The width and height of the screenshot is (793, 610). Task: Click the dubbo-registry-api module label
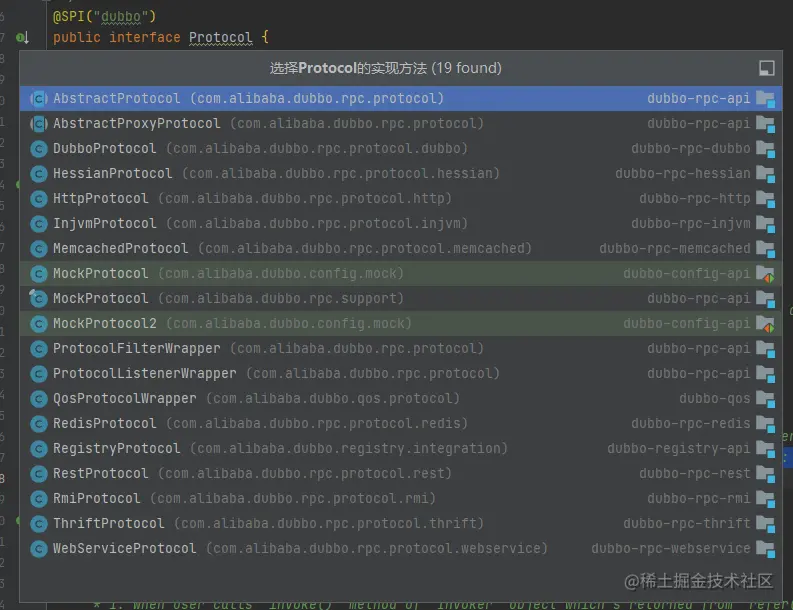(679, 449)
